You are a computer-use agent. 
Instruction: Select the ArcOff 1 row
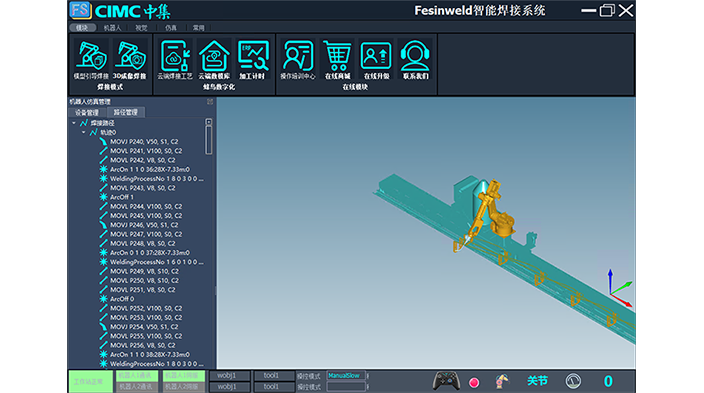[122, 197]
